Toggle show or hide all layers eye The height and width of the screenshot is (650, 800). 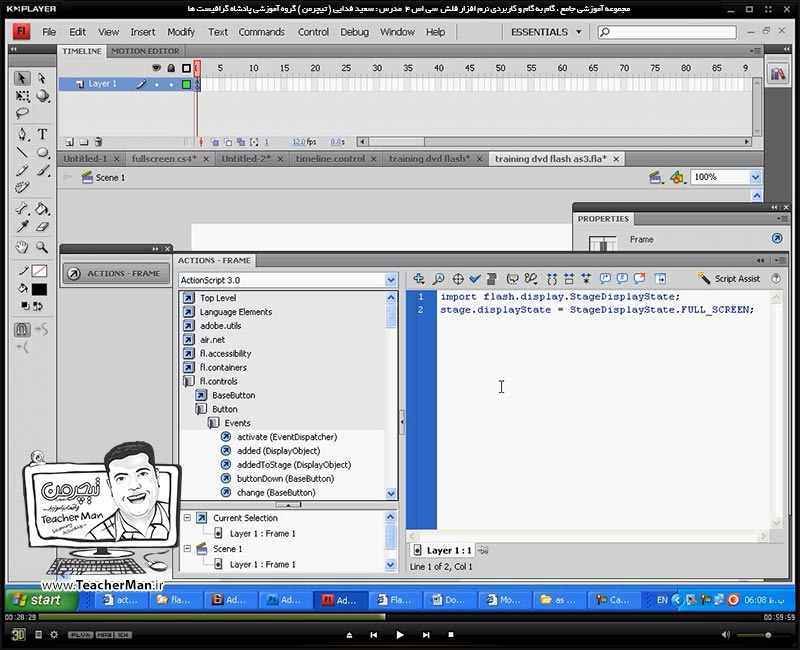pyautogui.click(x=157, y=68)
